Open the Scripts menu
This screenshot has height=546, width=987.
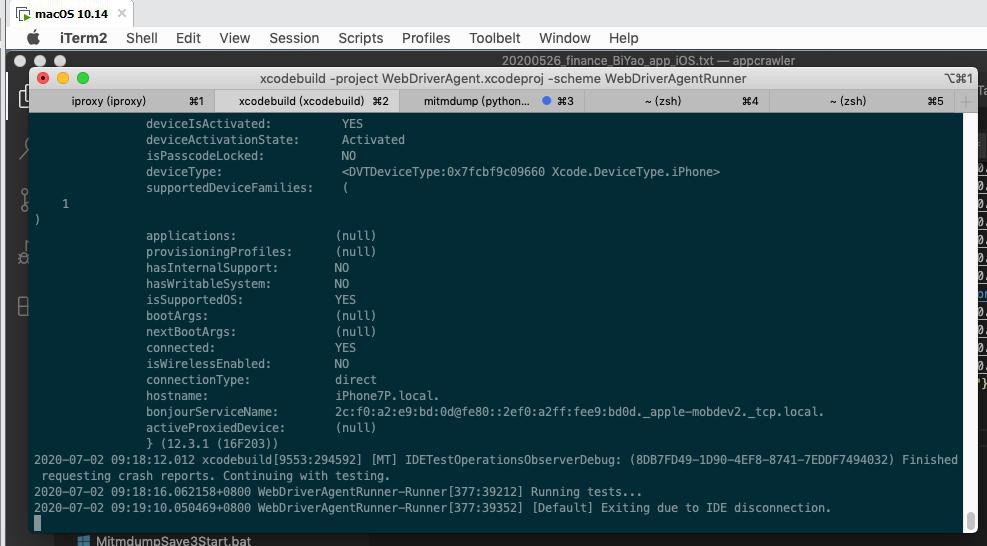click(x=361, y=38)
